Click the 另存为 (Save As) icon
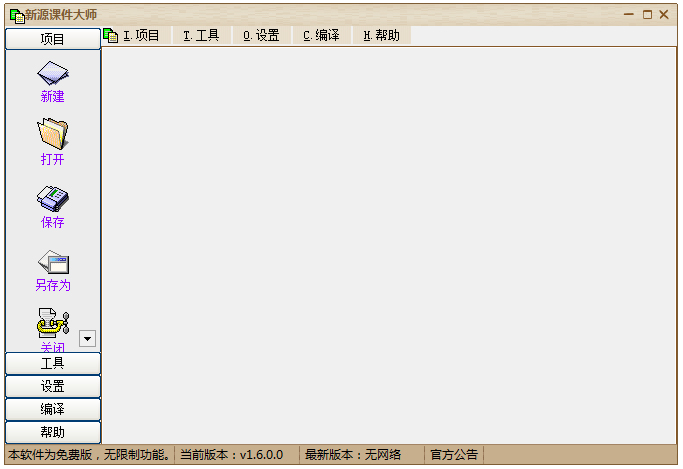Viewport: 683px width, 469px height. pos(53,262)
